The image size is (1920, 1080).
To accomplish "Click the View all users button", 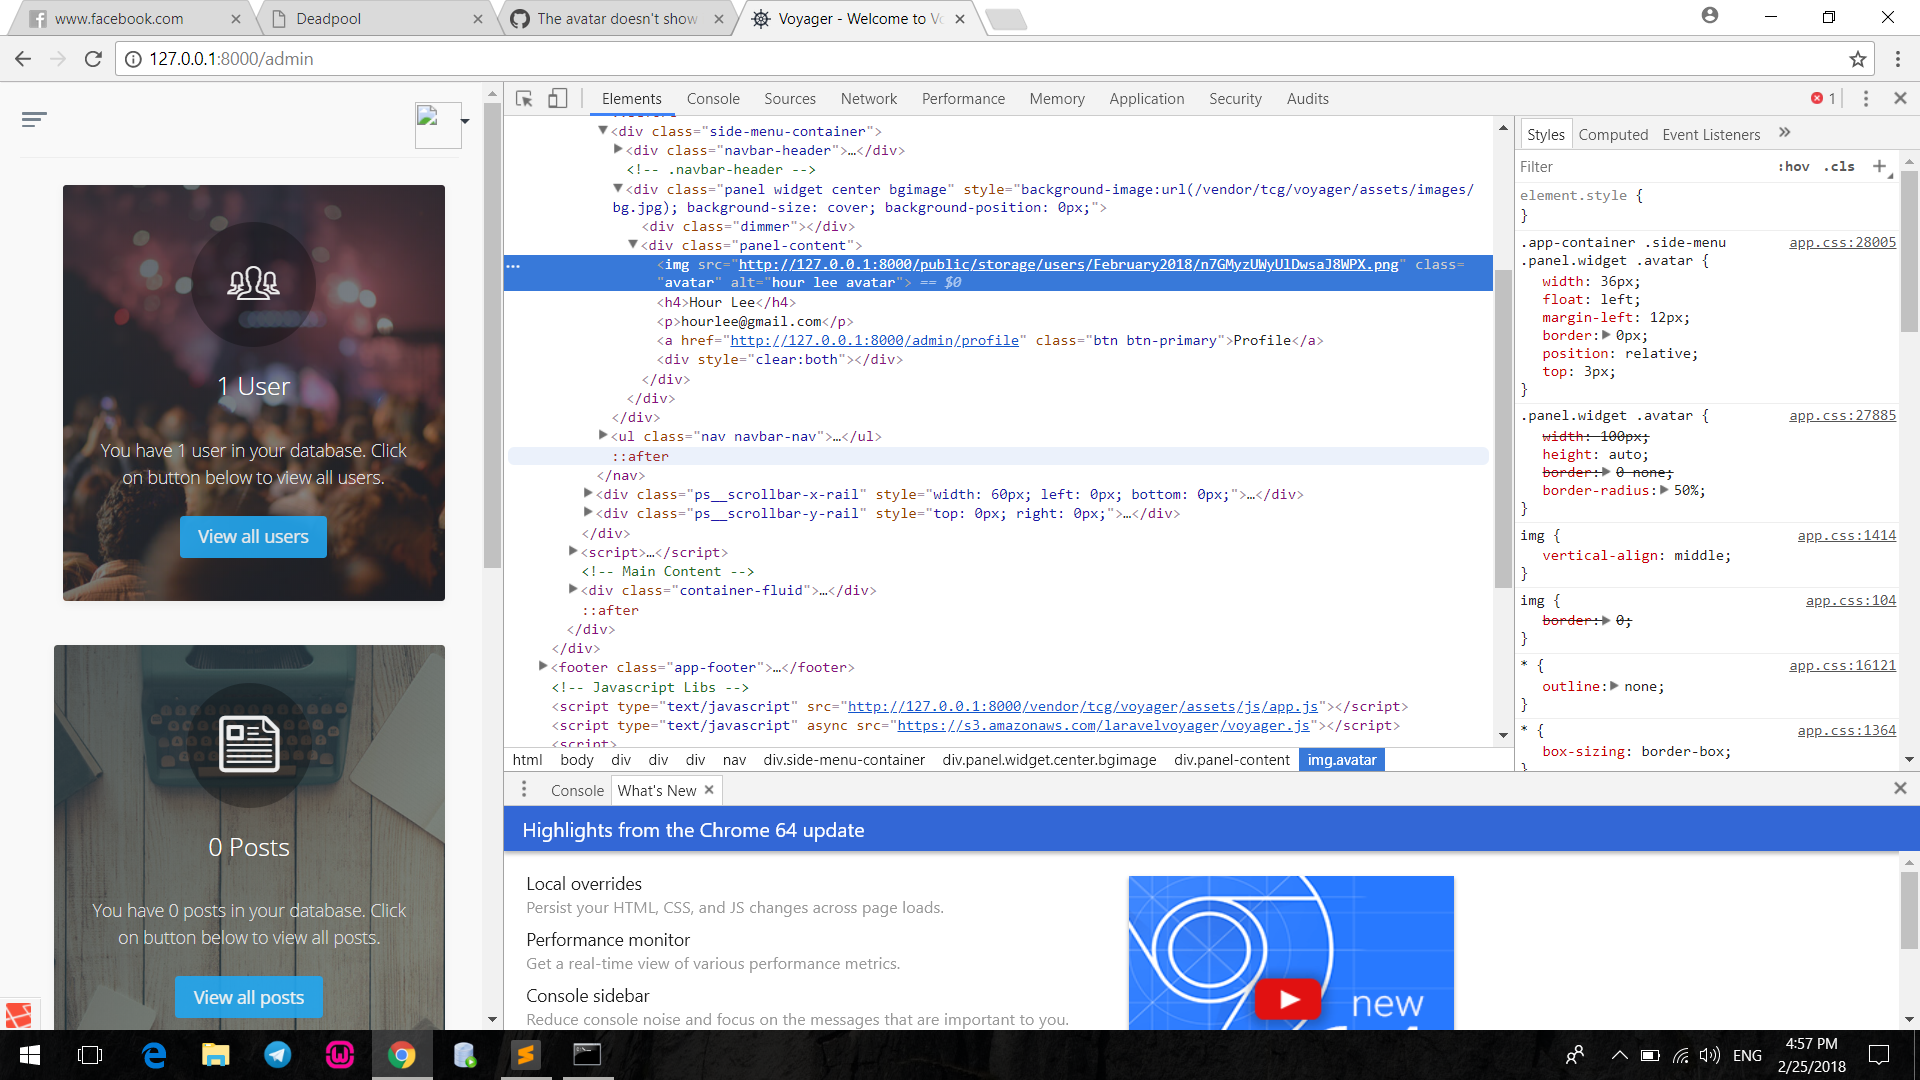I will click(253, 536).
